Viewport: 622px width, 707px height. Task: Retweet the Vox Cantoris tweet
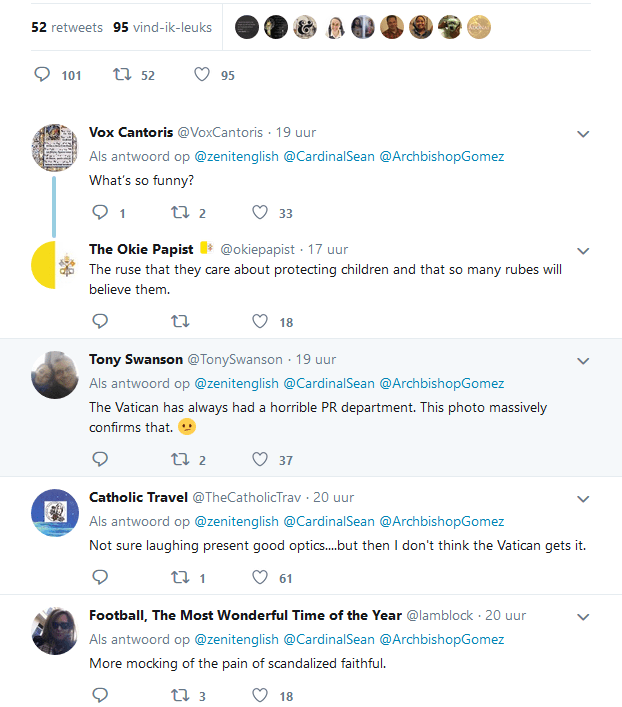[x=180, y=213]
